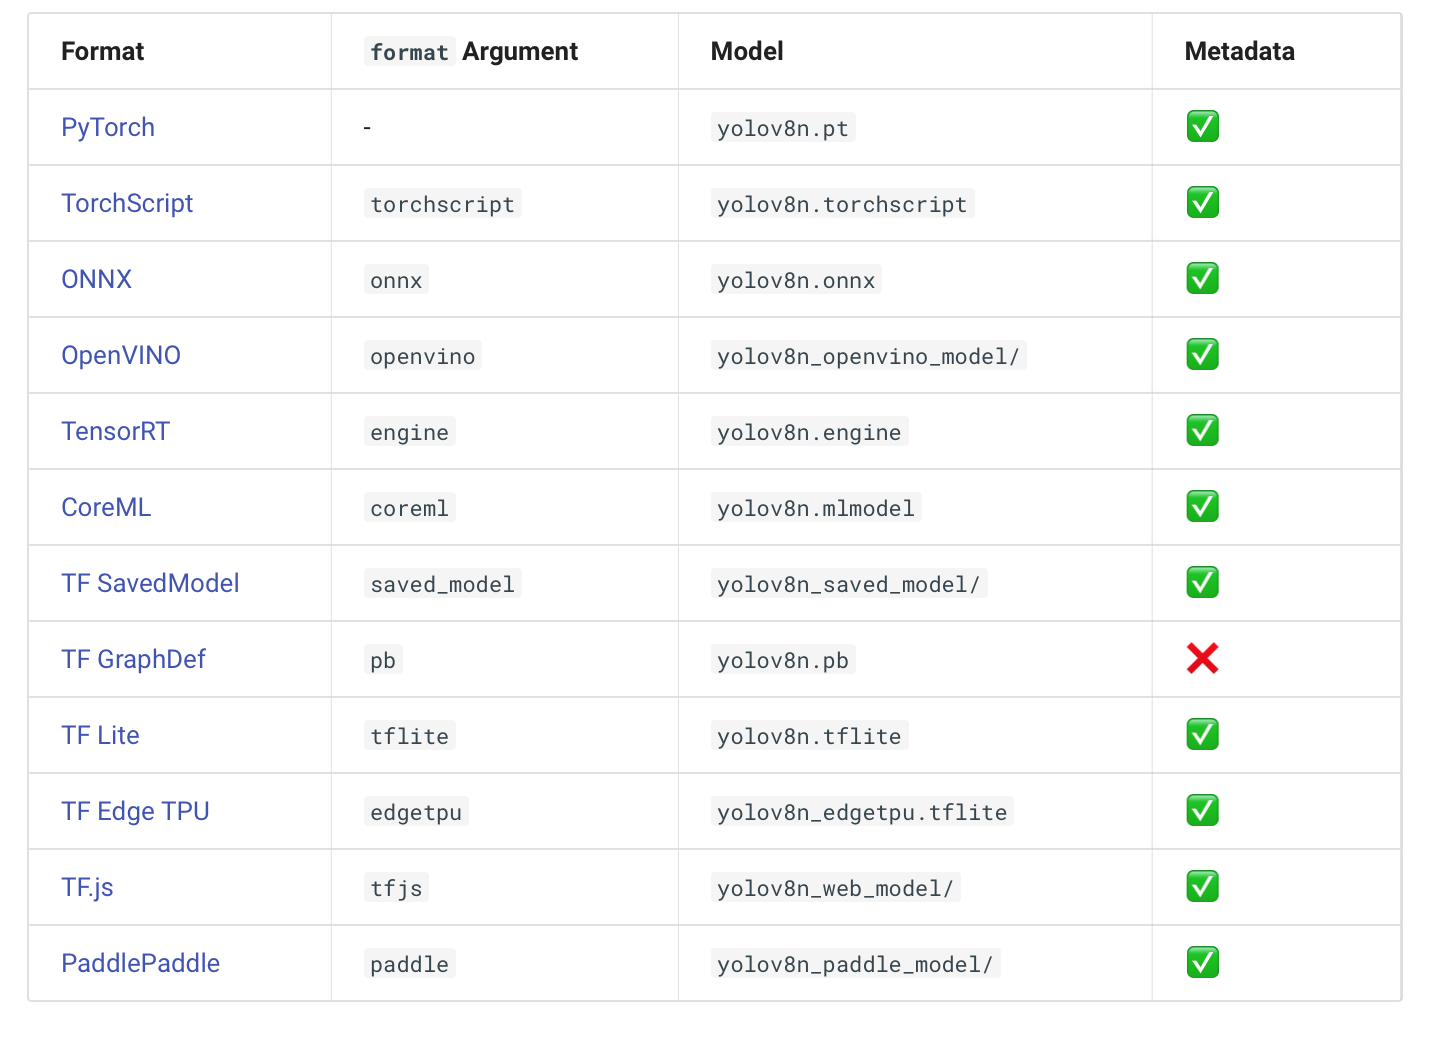The height and width of the screenshot is (1050, 1450).
Task: Open the TF.js link
Action: tap(87, 887)
